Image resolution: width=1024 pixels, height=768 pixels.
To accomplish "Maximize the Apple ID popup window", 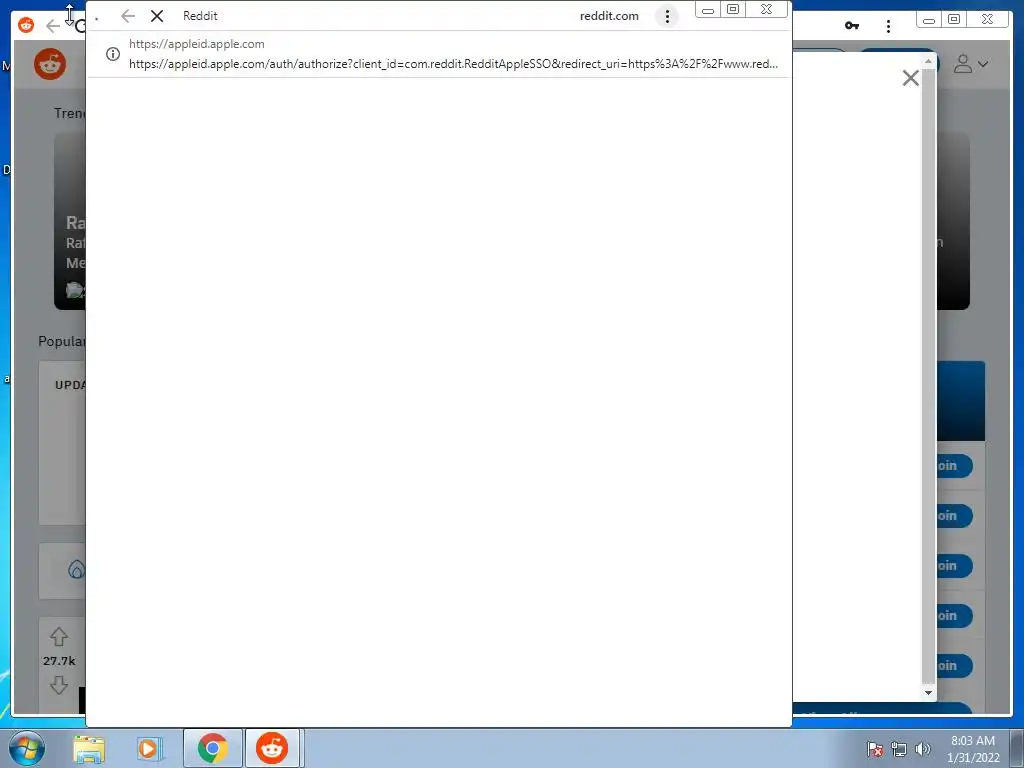I will (x=733, y=10).
